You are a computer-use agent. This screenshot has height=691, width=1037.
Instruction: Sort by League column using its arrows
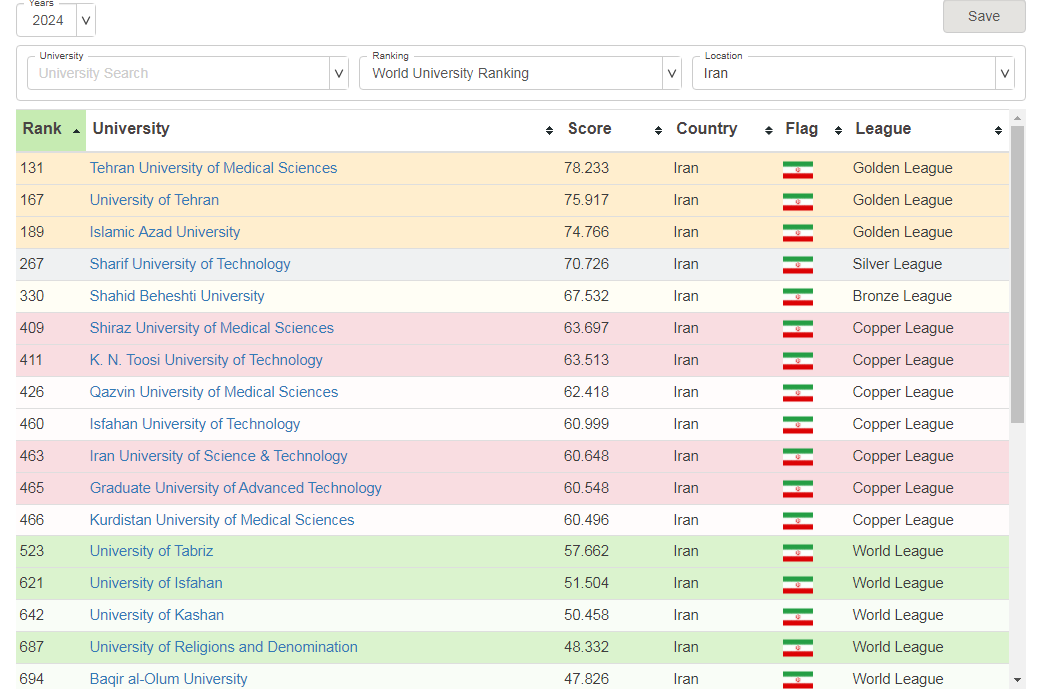tap(997, 131)
